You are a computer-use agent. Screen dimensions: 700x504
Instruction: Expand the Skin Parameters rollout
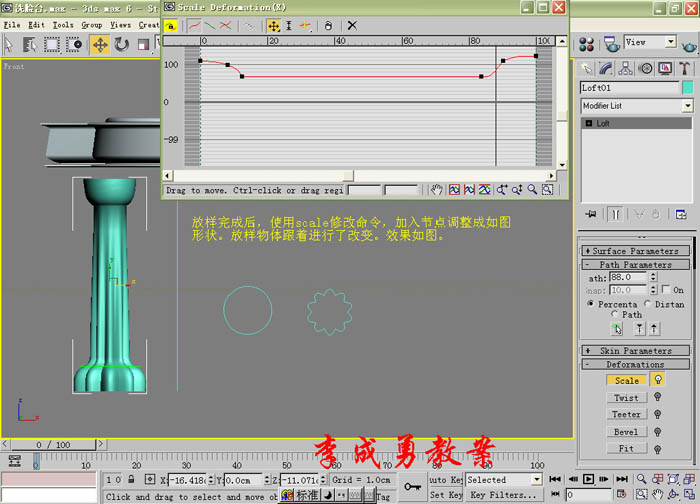point(636,350)
